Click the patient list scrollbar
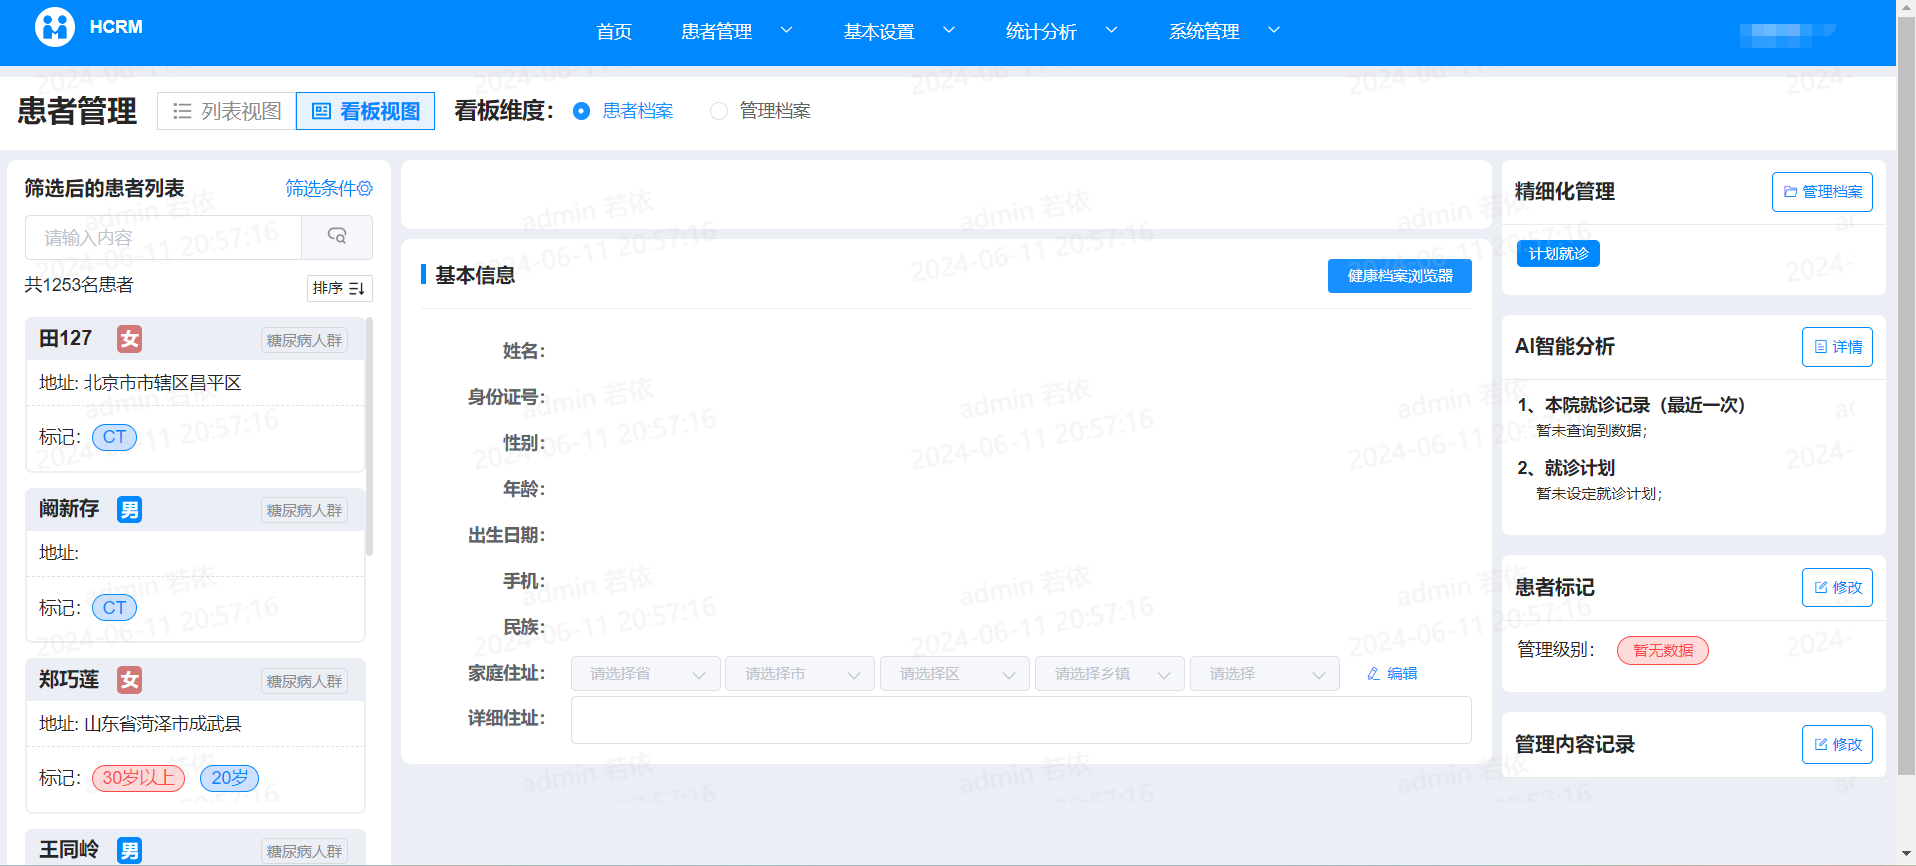Image resolution: width=1916 pixels, height=866 pixels. tap(369, 436)
